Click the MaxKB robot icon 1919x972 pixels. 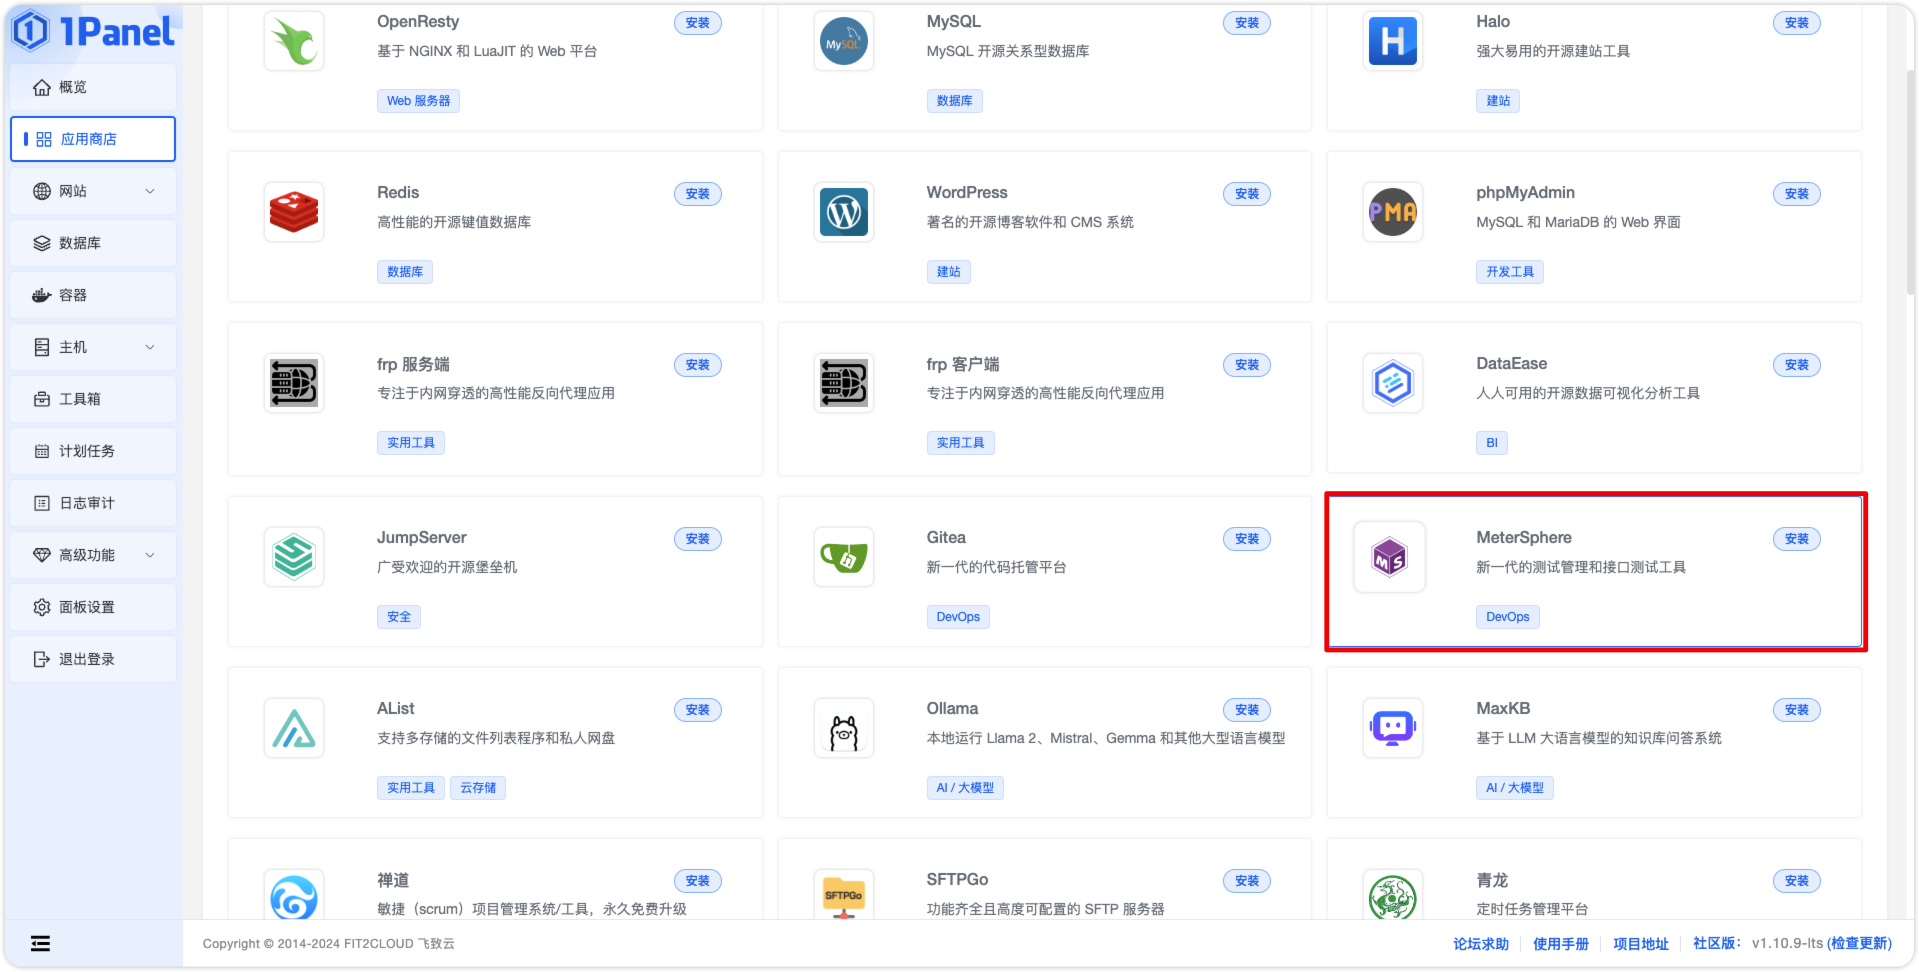(x=1393, y=728)
